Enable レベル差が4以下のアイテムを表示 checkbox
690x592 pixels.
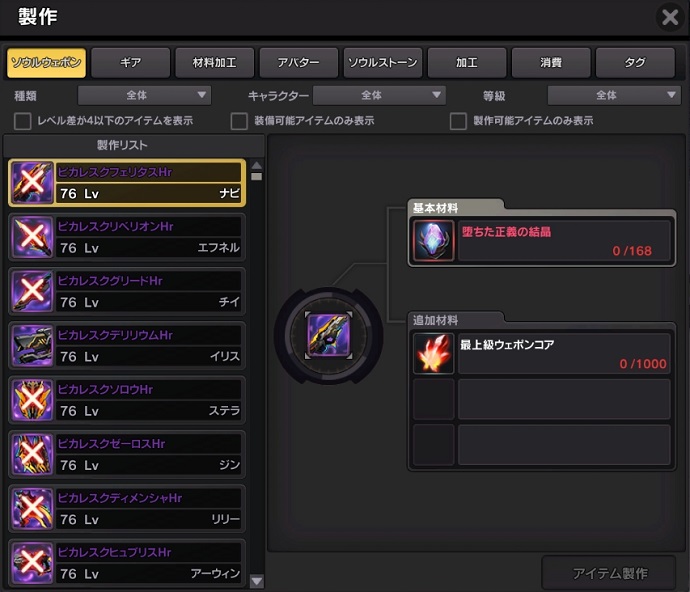tap(22, 121)
